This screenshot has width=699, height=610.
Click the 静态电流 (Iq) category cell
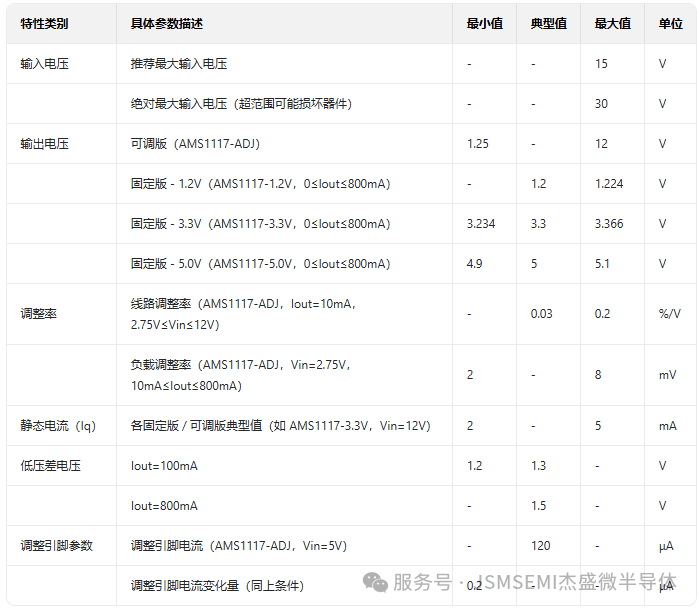58,426
